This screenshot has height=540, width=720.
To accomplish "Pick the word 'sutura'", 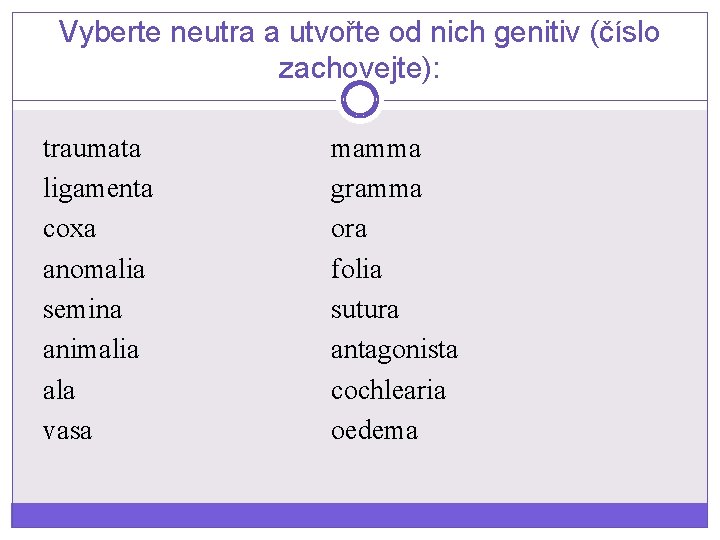I will 365,310.
